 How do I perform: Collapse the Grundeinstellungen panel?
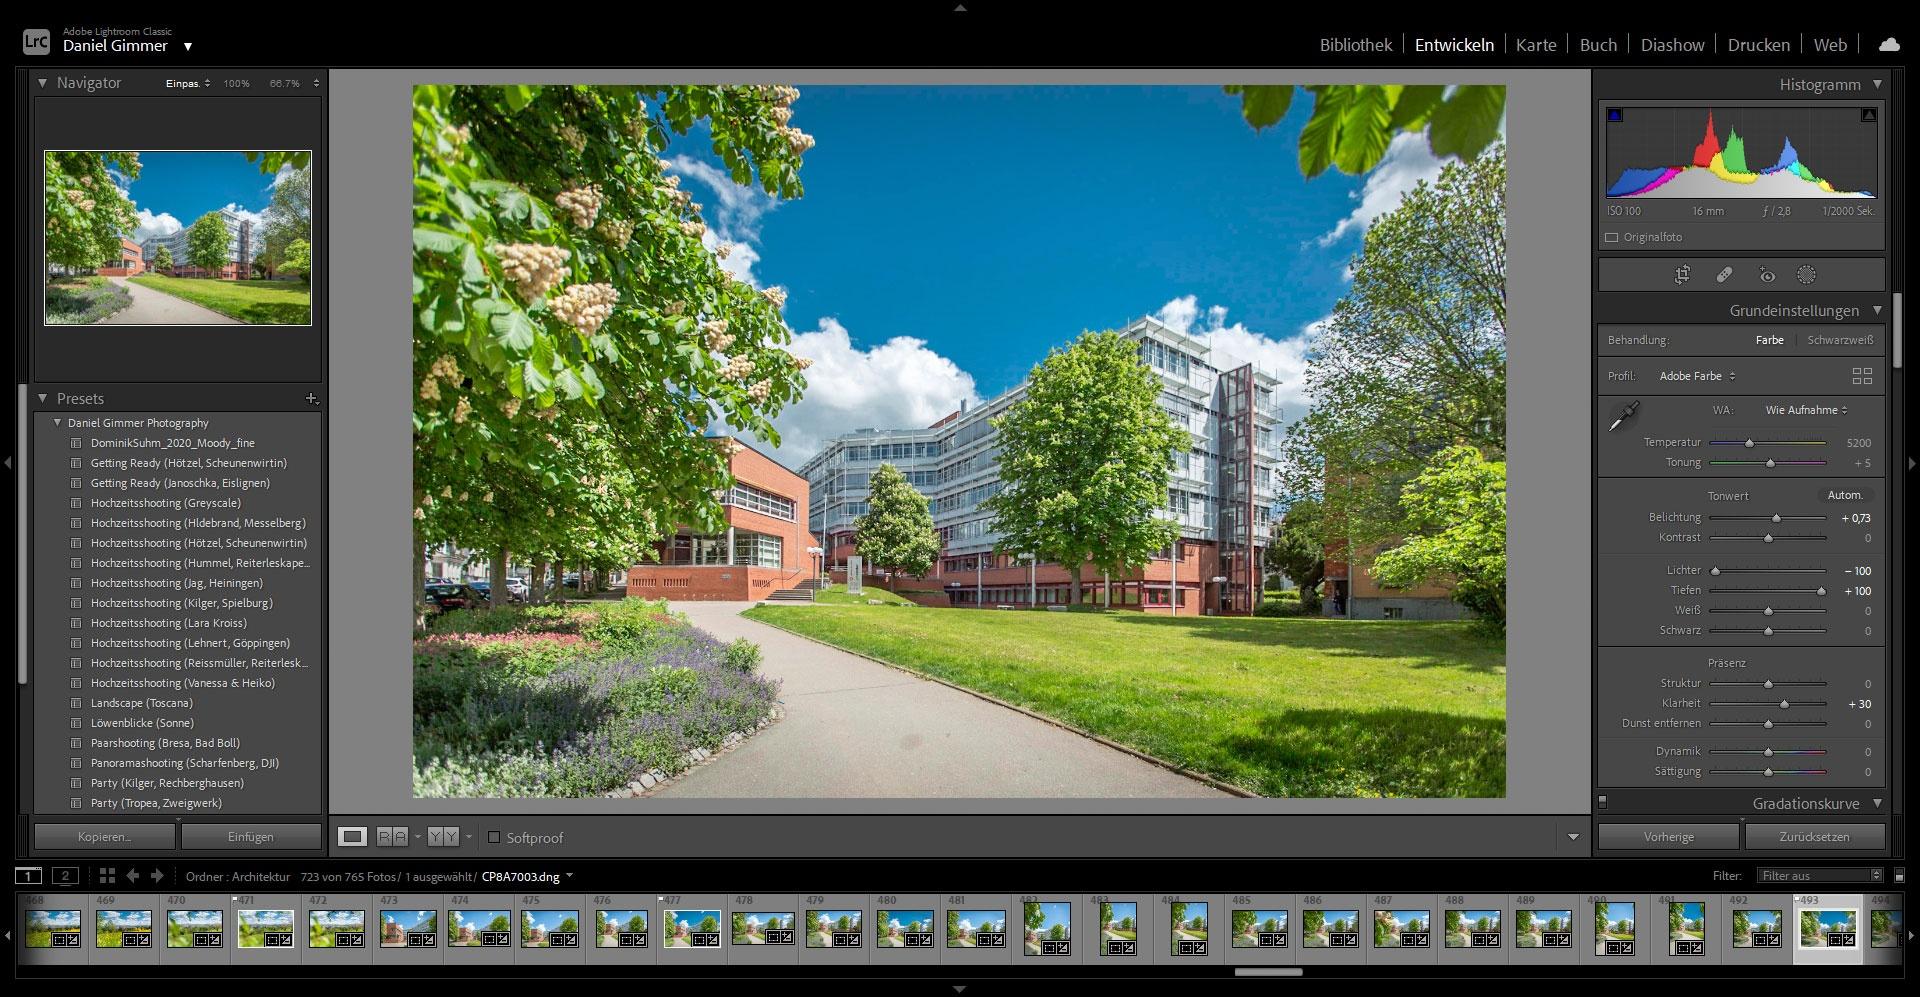pos(1877,310)
